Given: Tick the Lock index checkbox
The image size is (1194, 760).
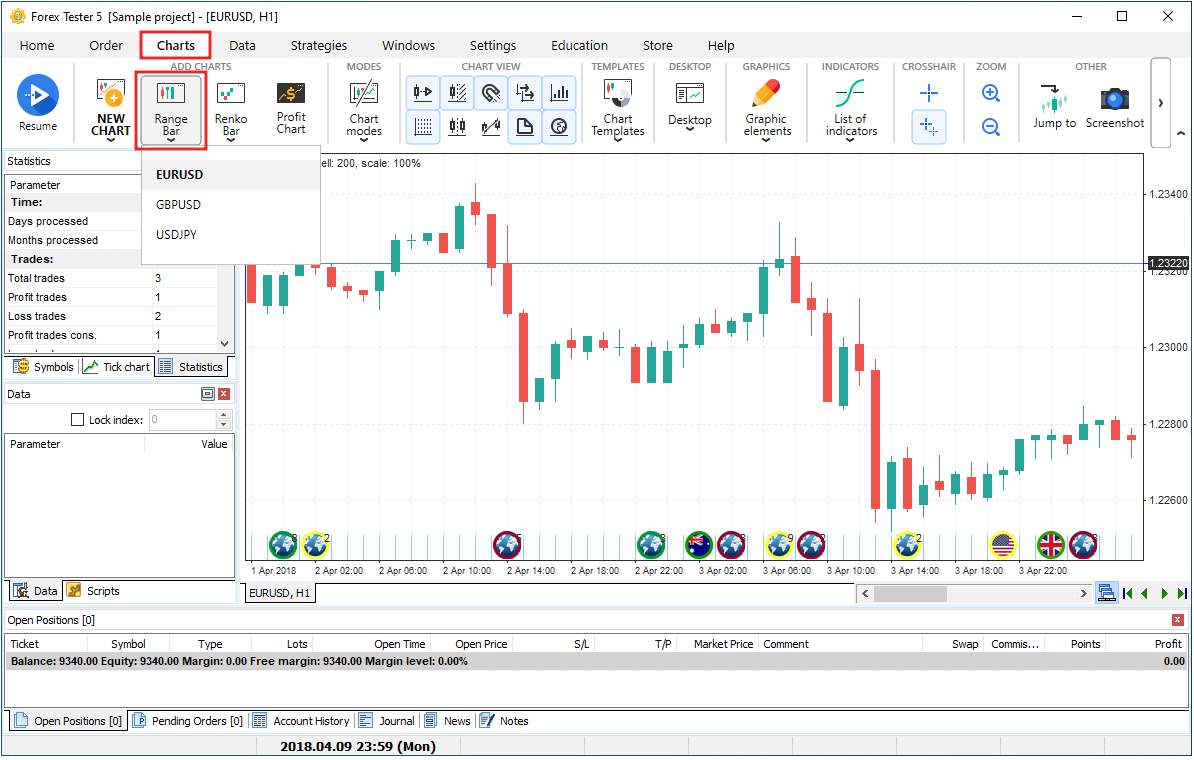Looking at the screenshot, I should point(78,420).
